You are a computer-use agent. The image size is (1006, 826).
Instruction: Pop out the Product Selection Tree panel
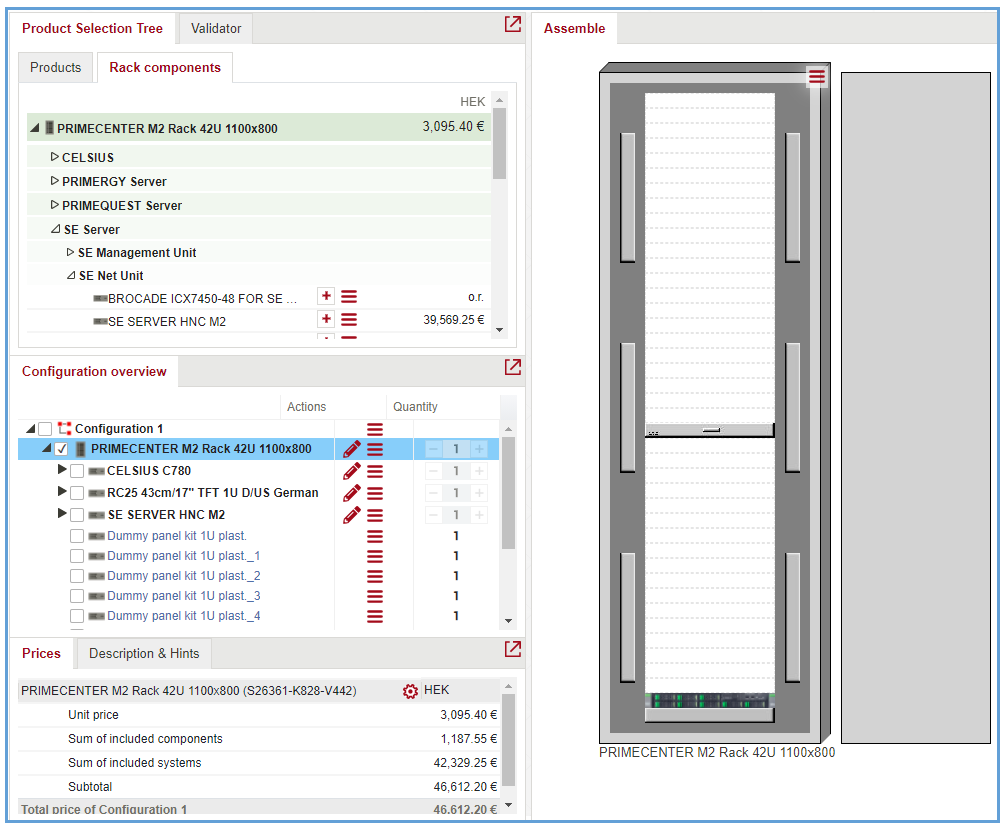[x=512, y=24]
